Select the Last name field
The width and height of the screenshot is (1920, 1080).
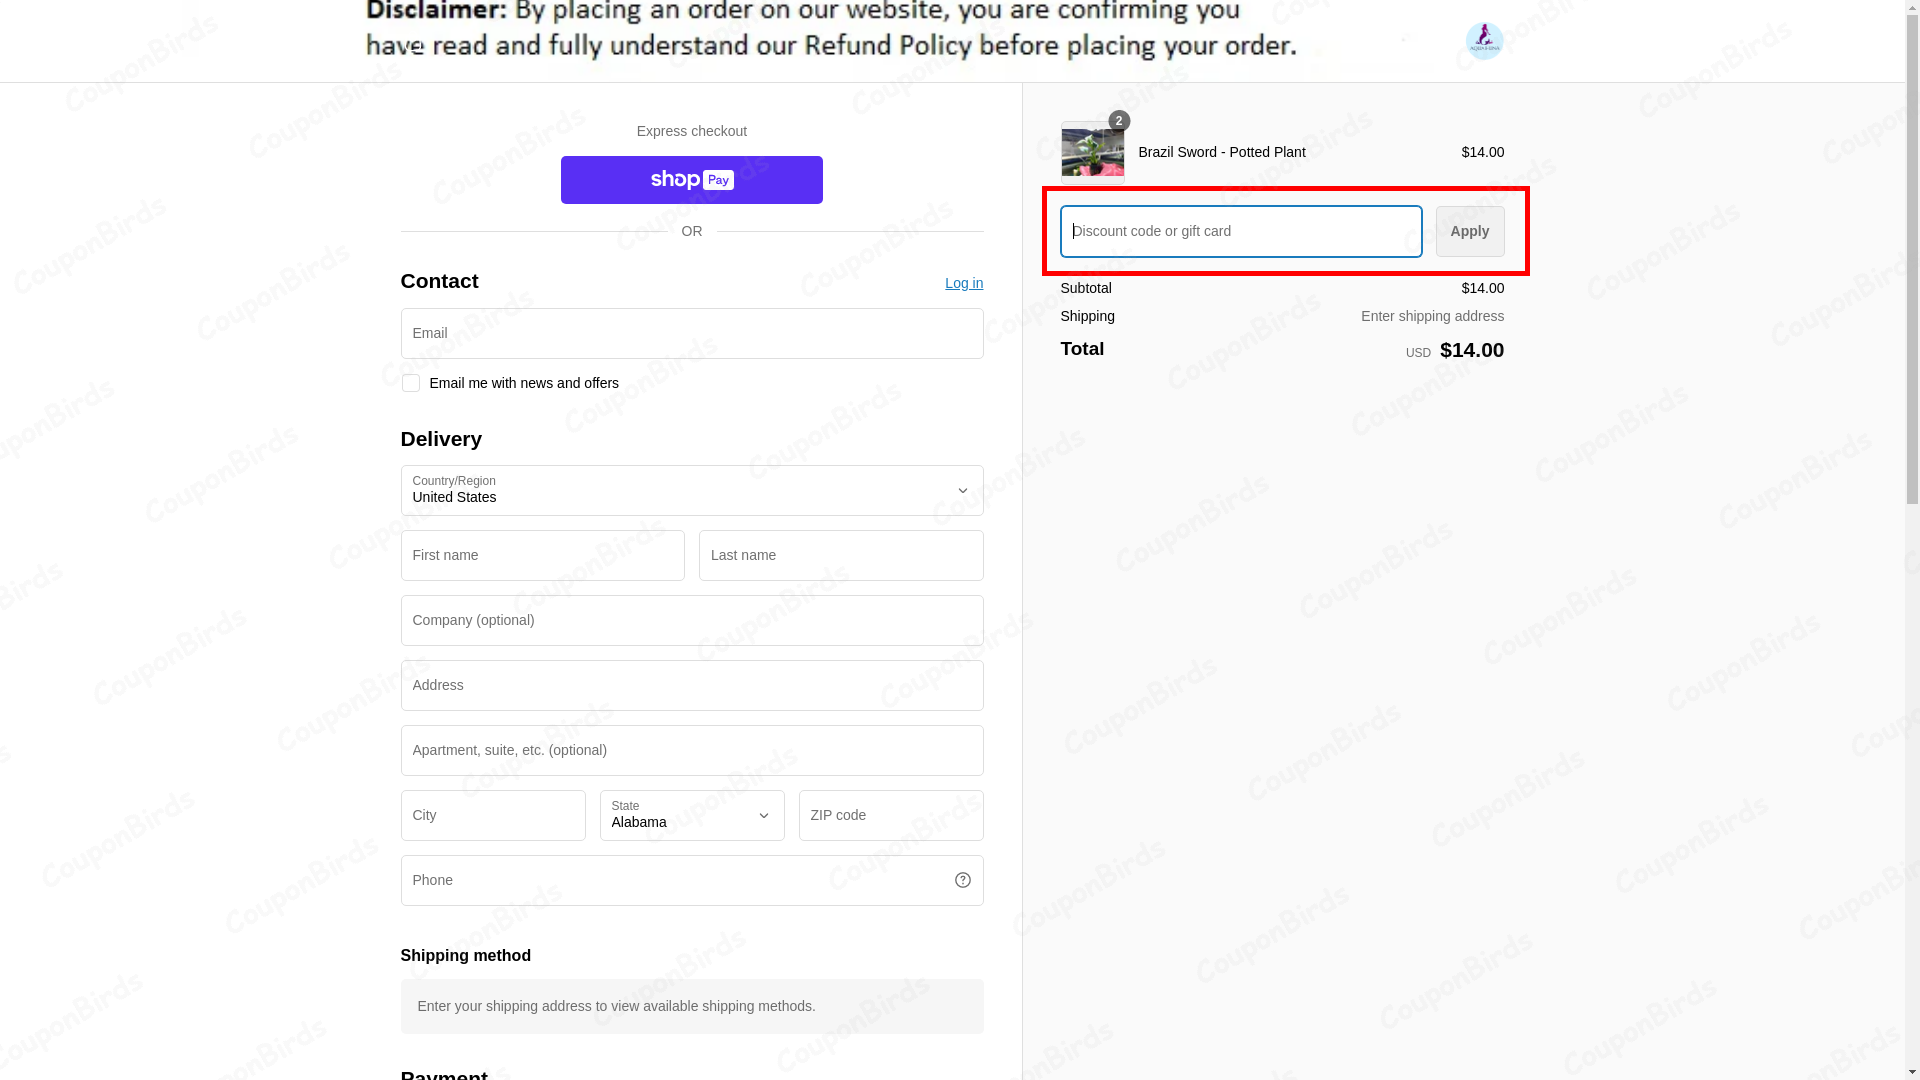(840, 555)
